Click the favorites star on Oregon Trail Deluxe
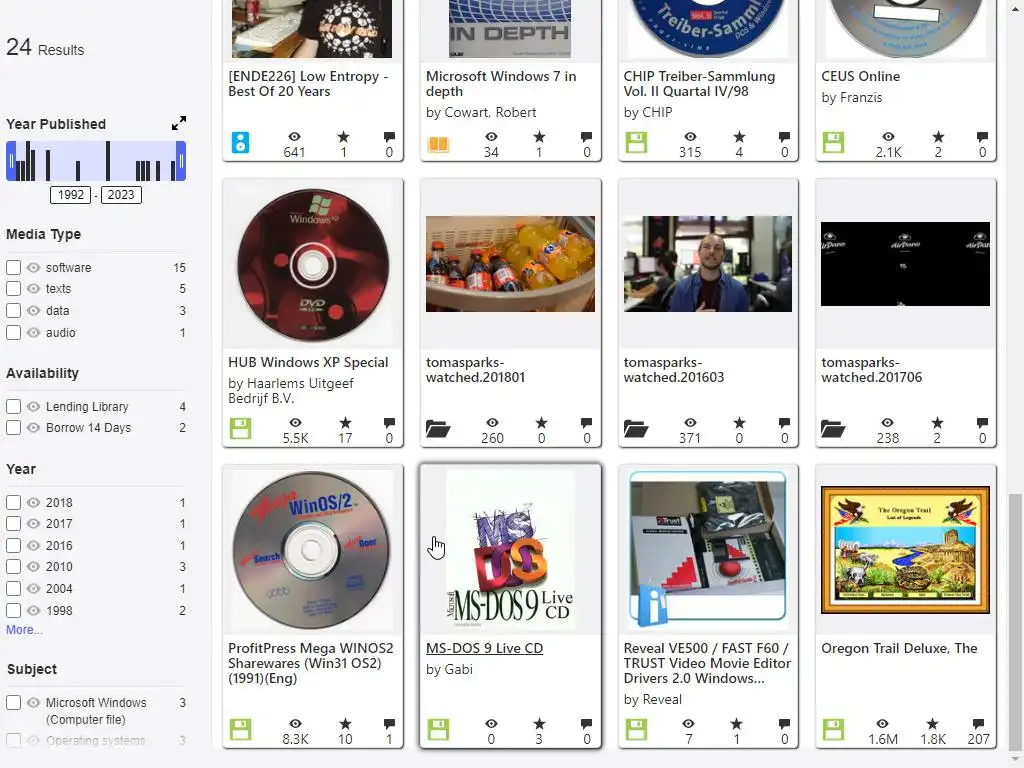This screenshot has height=768, width=1024. point(933,724)
